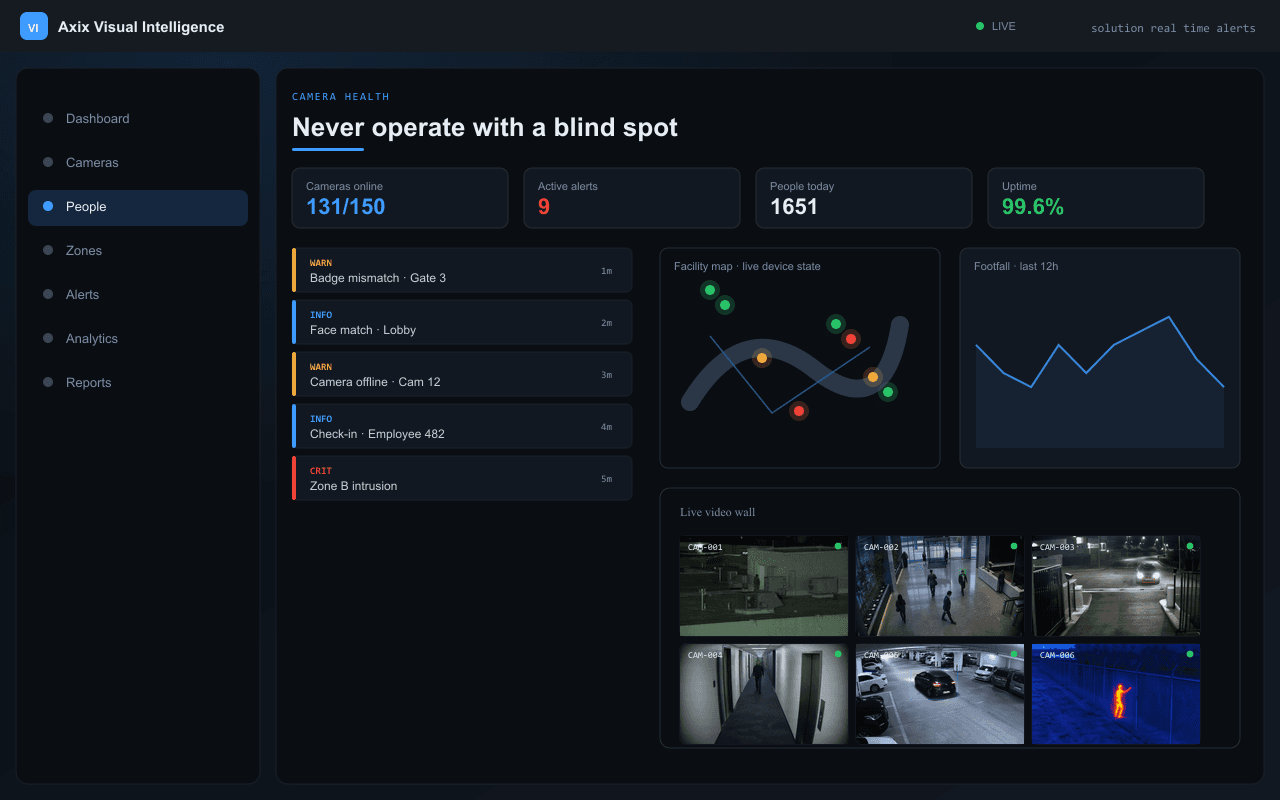Click the 'Never operate with a blind spot' heading
This screenshot has height=800, width=1280.
(485, 127)
